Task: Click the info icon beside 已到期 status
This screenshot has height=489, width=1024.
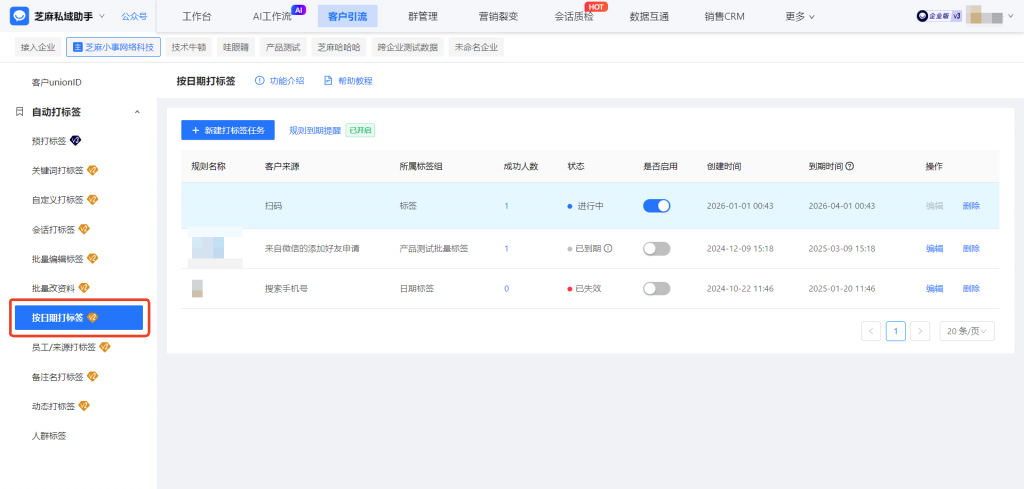Action: (x=608, y=248)
